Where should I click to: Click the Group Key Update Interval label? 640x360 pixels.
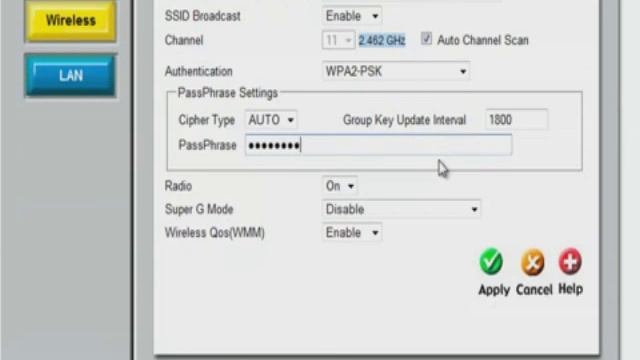click(x=404, y=120)
